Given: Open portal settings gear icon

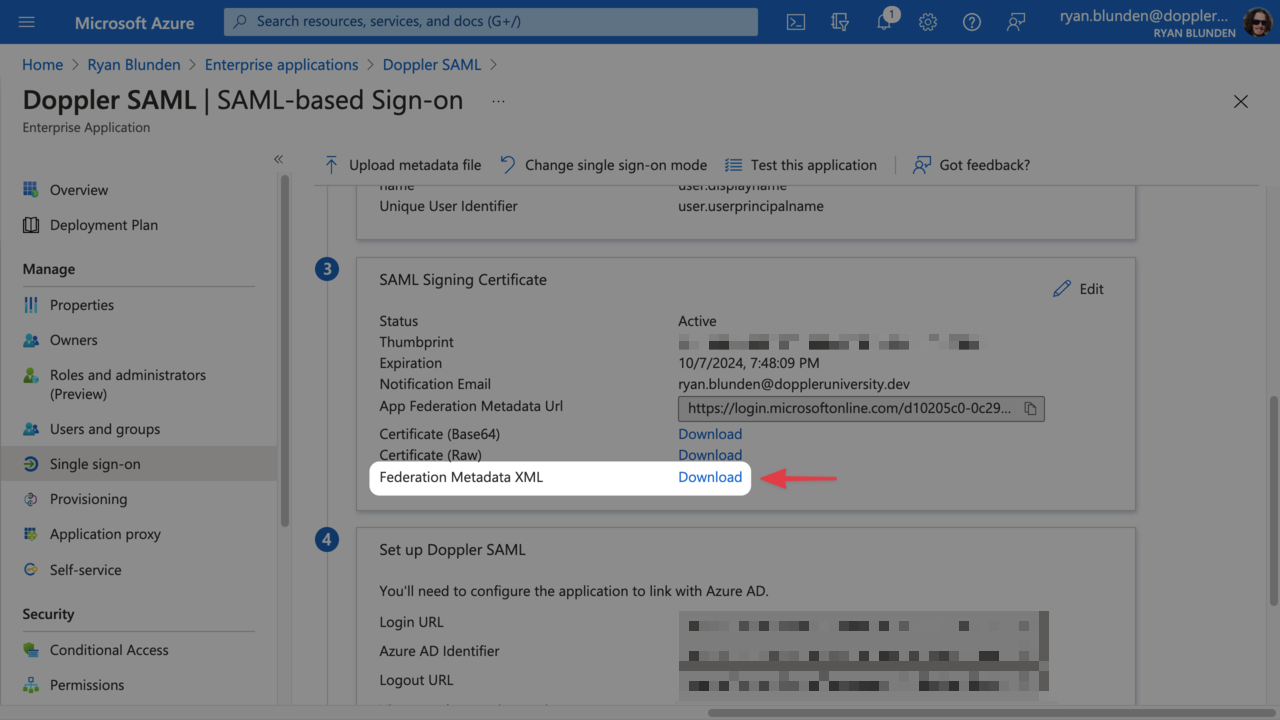Looking at the screenshot, I should [928, 22].
